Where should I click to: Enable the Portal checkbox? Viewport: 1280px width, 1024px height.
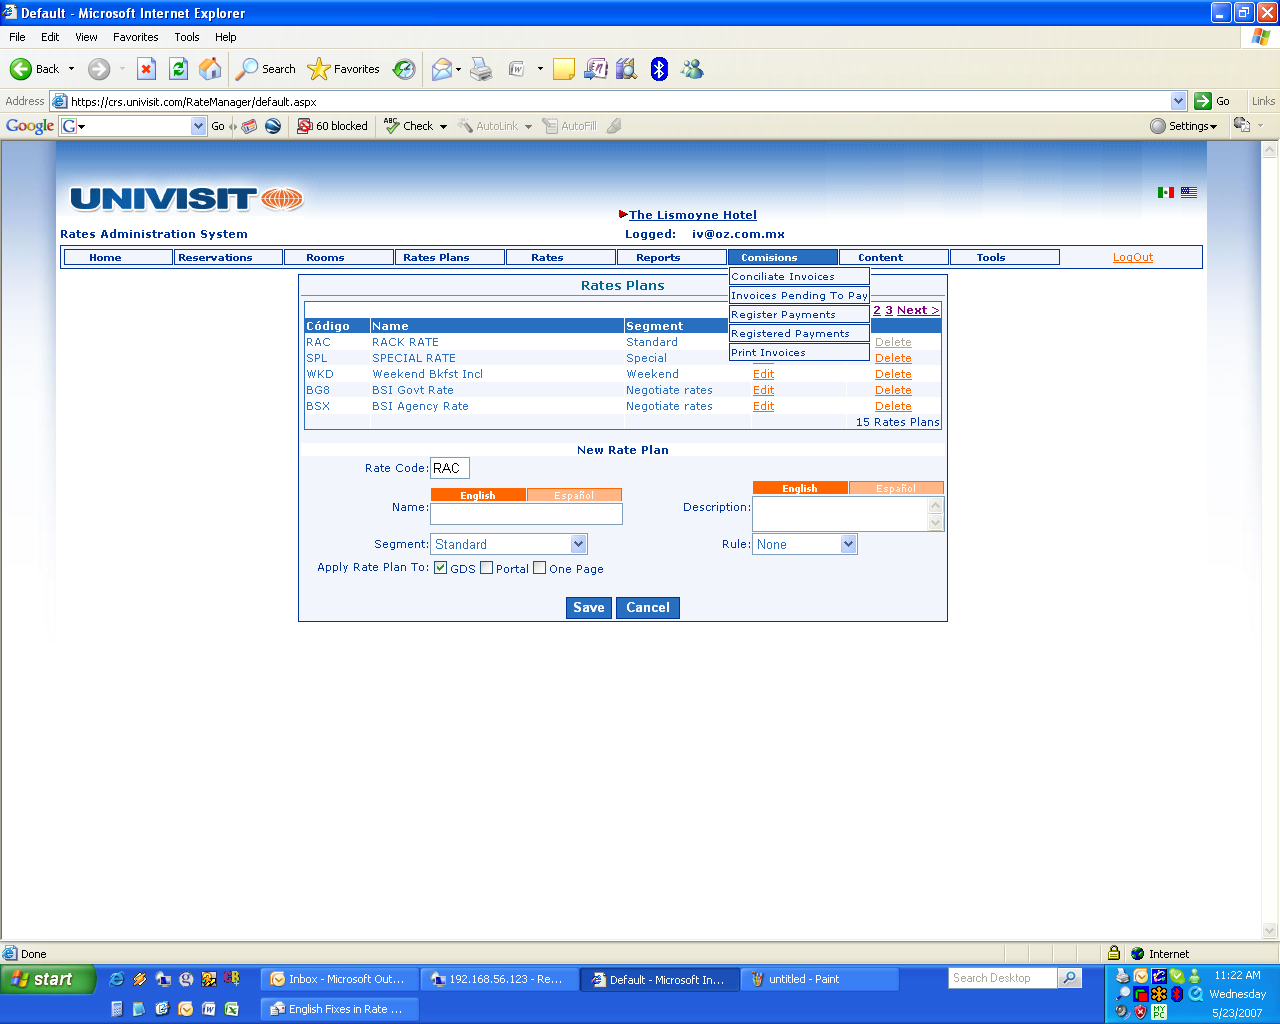(487, 568)
